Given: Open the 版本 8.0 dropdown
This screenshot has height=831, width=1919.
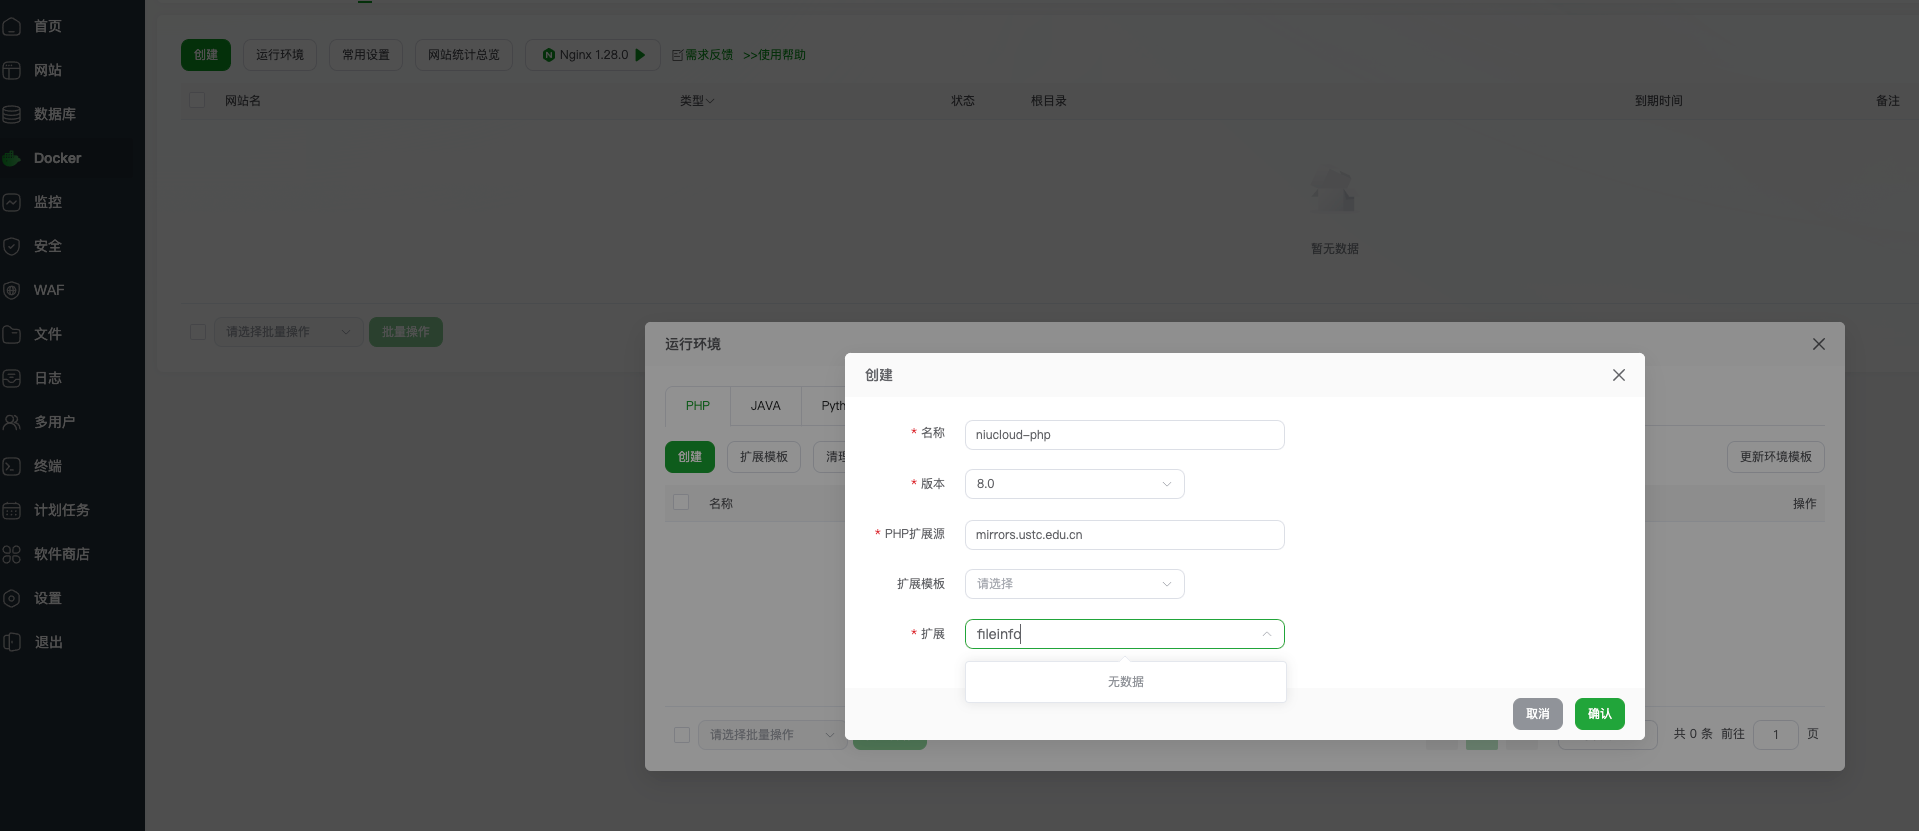Looking at the screenshot, I should coord(1075,484).
